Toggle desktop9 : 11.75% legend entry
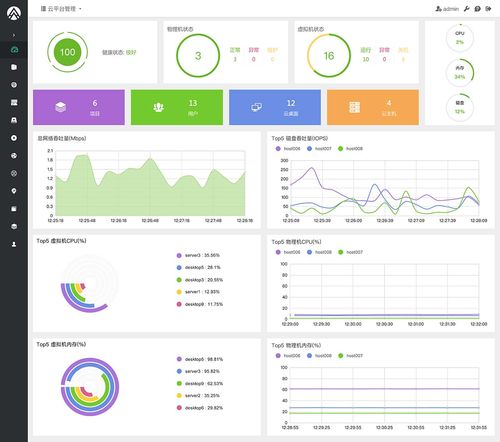Image resolution: width=500 pixels, height=442 pixels. pos(199,304)
